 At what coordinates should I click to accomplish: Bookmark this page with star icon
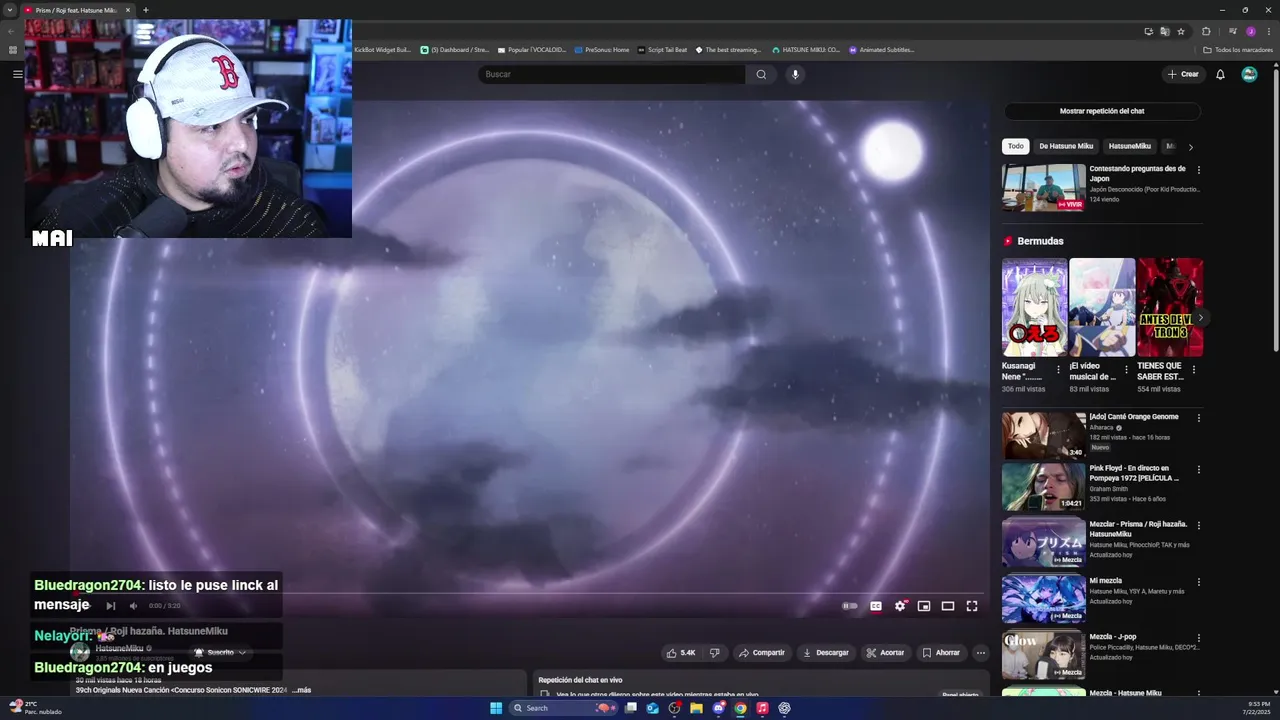pos(1181,31)
